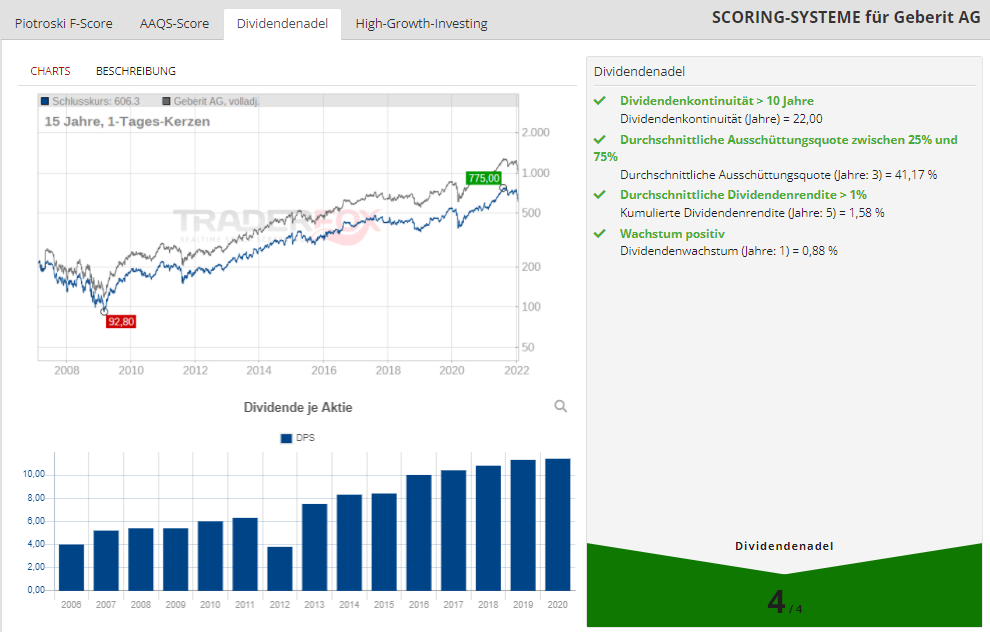Show the CHARTS sub-tab
The image size is (990, 632).
pos(51,71)
